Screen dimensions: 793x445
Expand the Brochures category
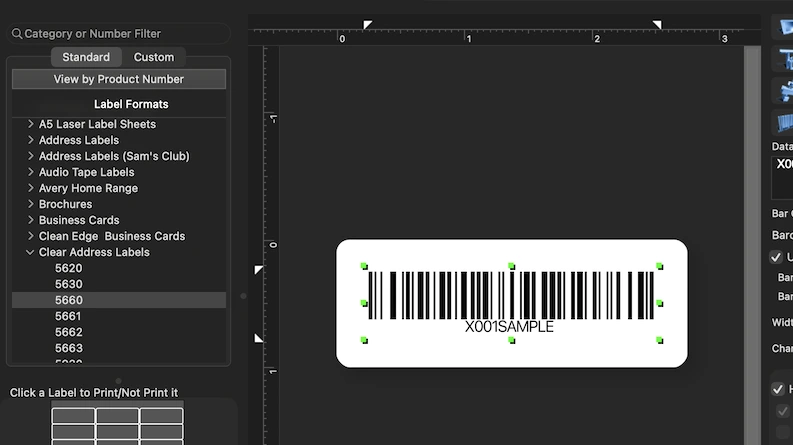click(x=30, y=204)
